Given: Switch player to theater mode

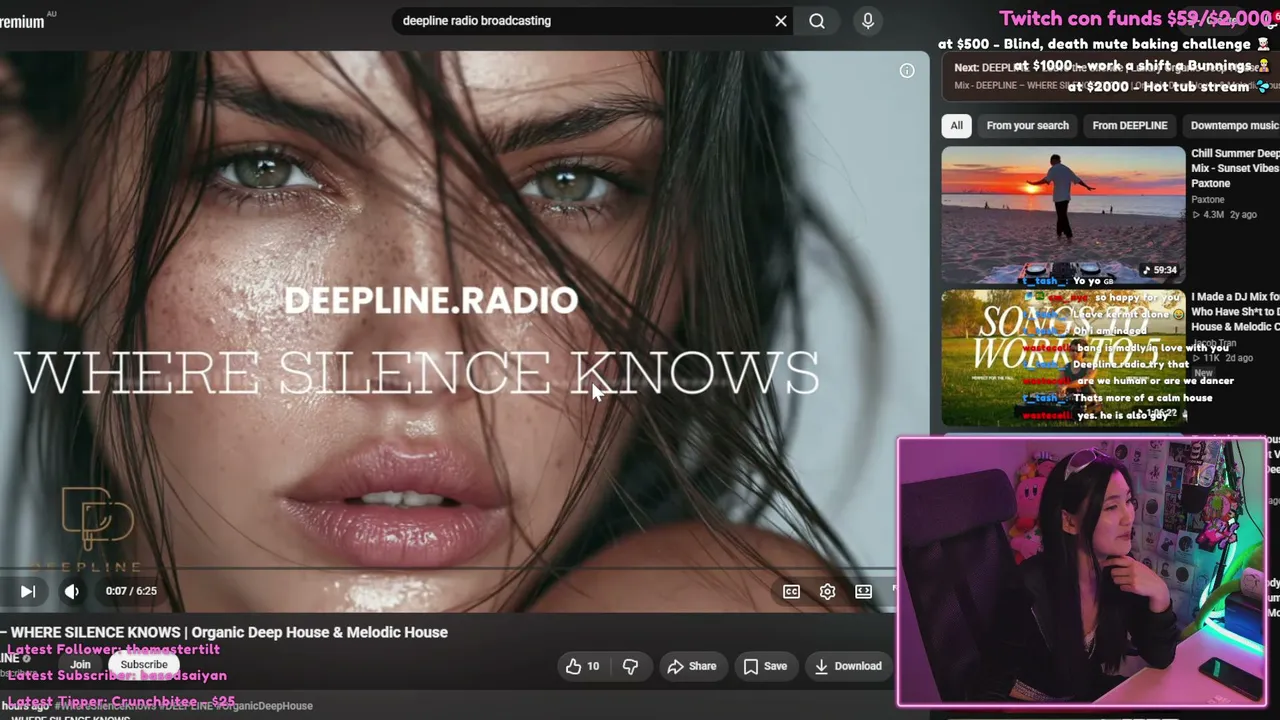Looking at the screenshot, I should (x=863, y=591).
